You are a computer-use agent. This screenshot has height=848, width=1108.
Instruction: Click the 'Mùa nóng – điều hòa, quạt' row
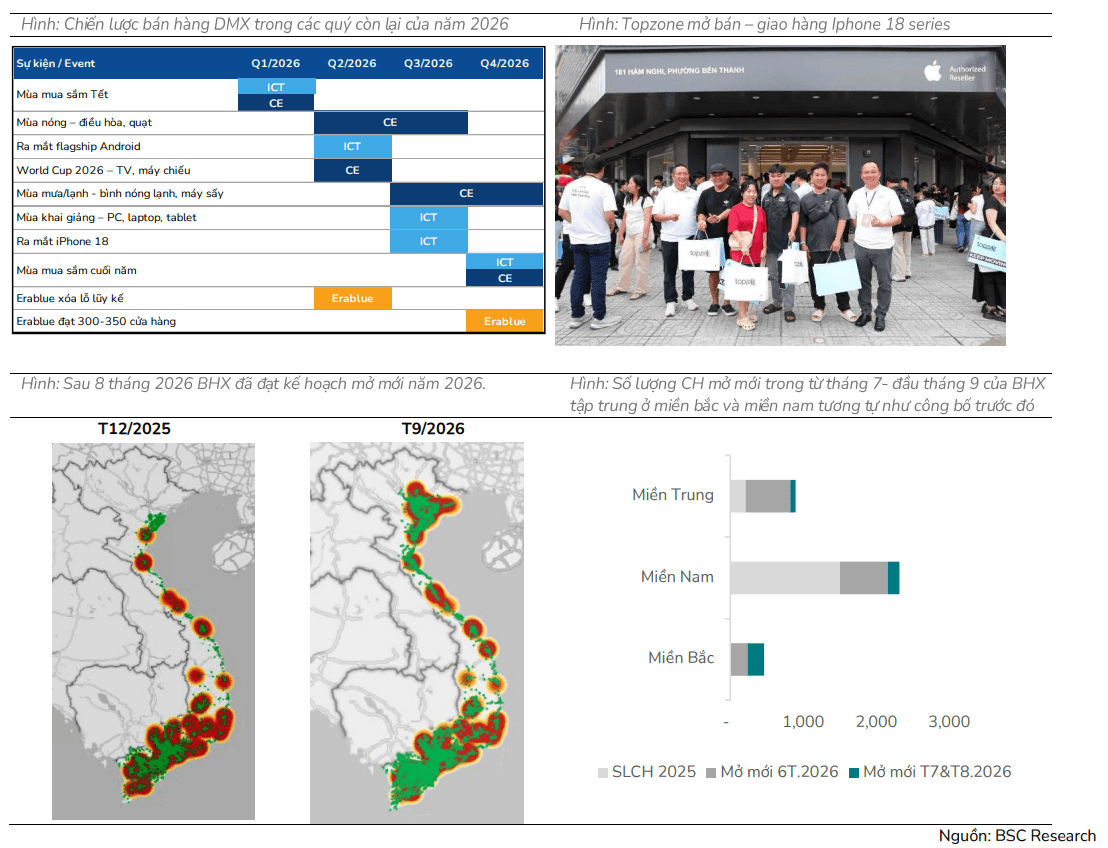[278, 122]
